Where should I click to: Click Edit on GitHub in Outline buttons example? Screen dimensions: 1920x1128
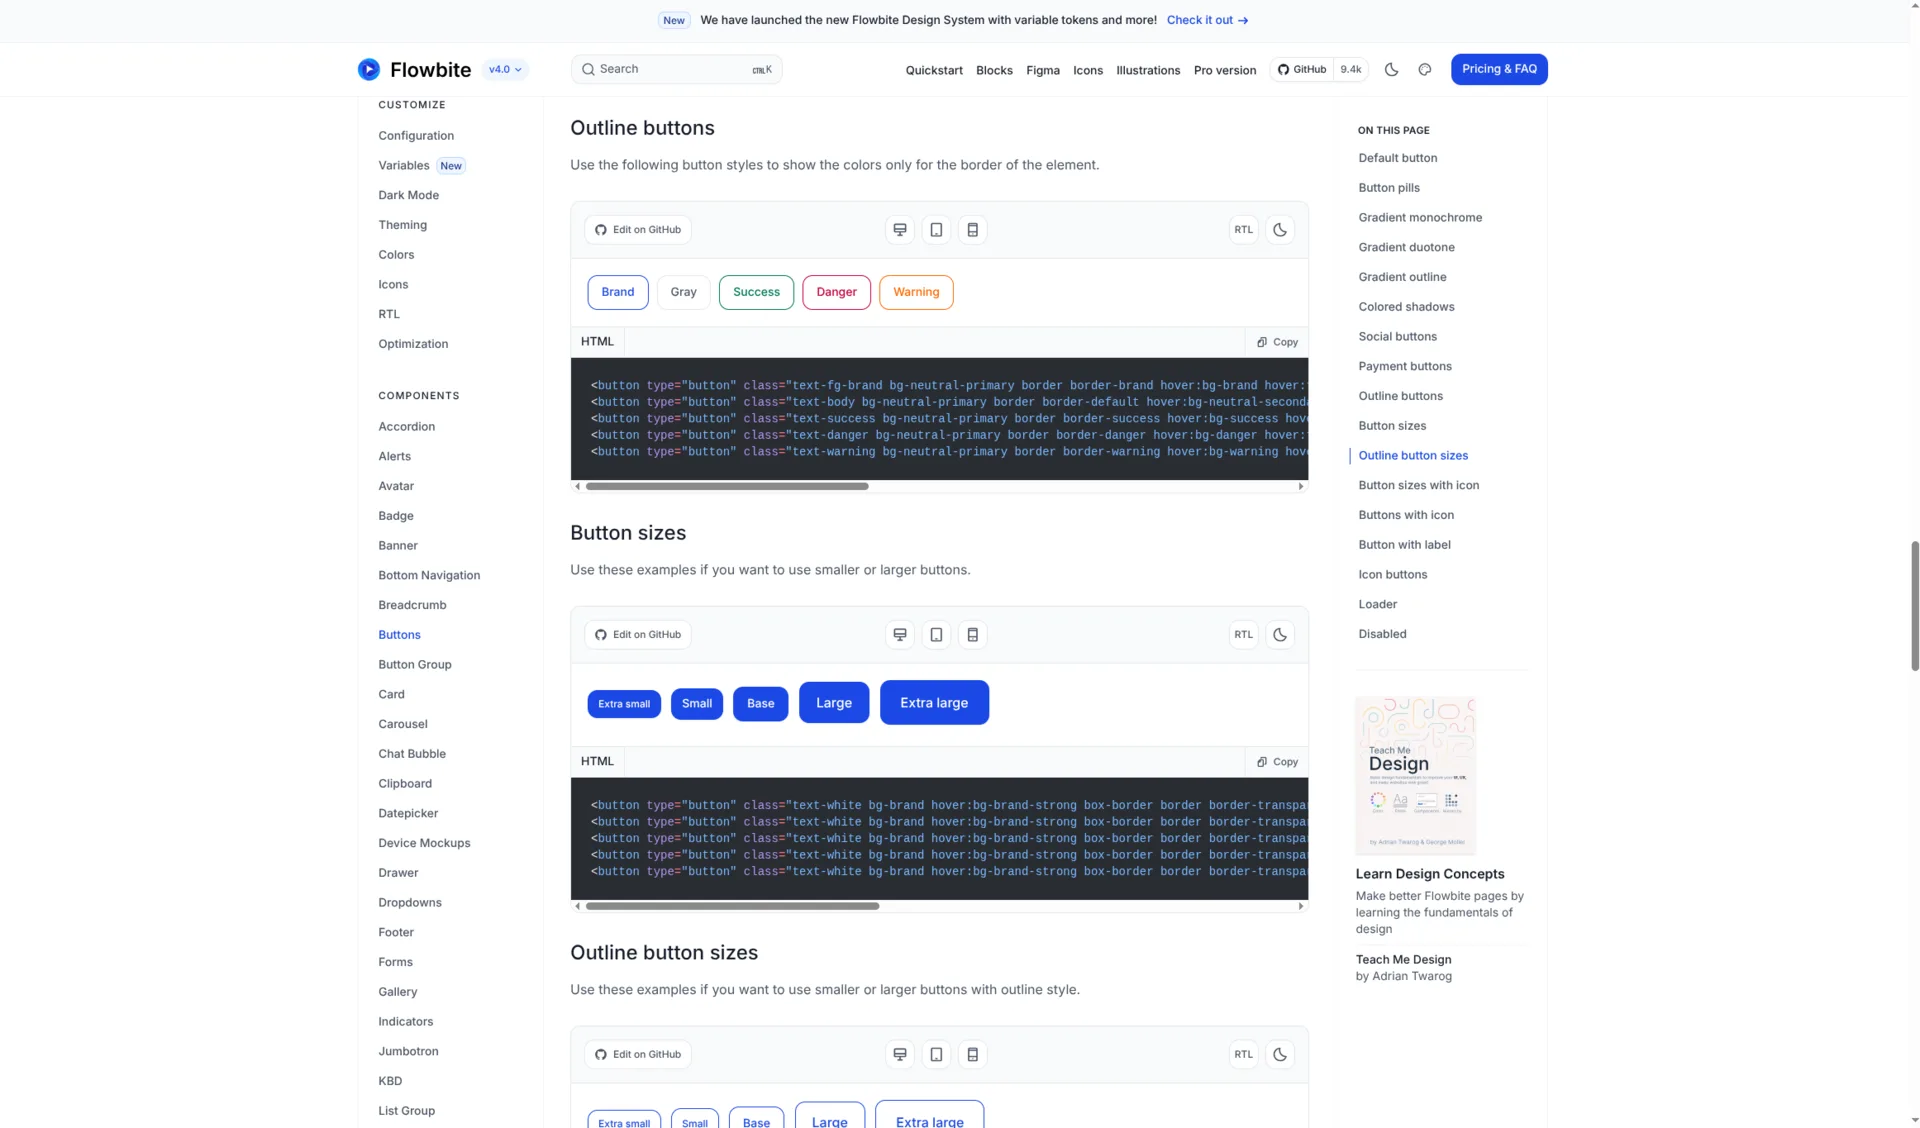tap(638, 230)
